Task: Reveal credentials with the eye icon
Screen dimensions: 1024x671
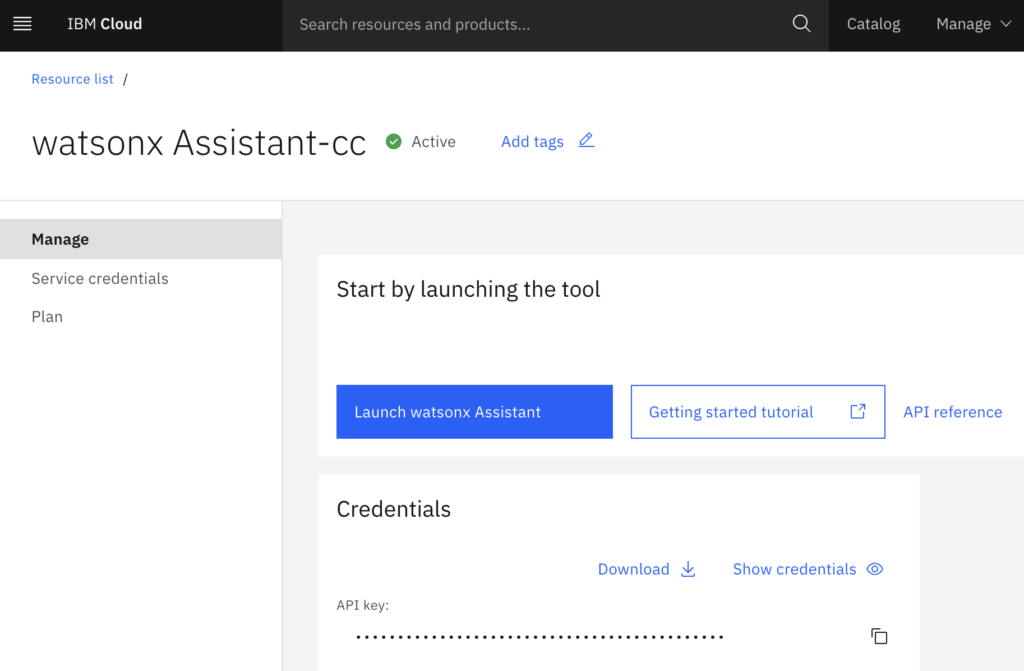Action: pos(874,569)
